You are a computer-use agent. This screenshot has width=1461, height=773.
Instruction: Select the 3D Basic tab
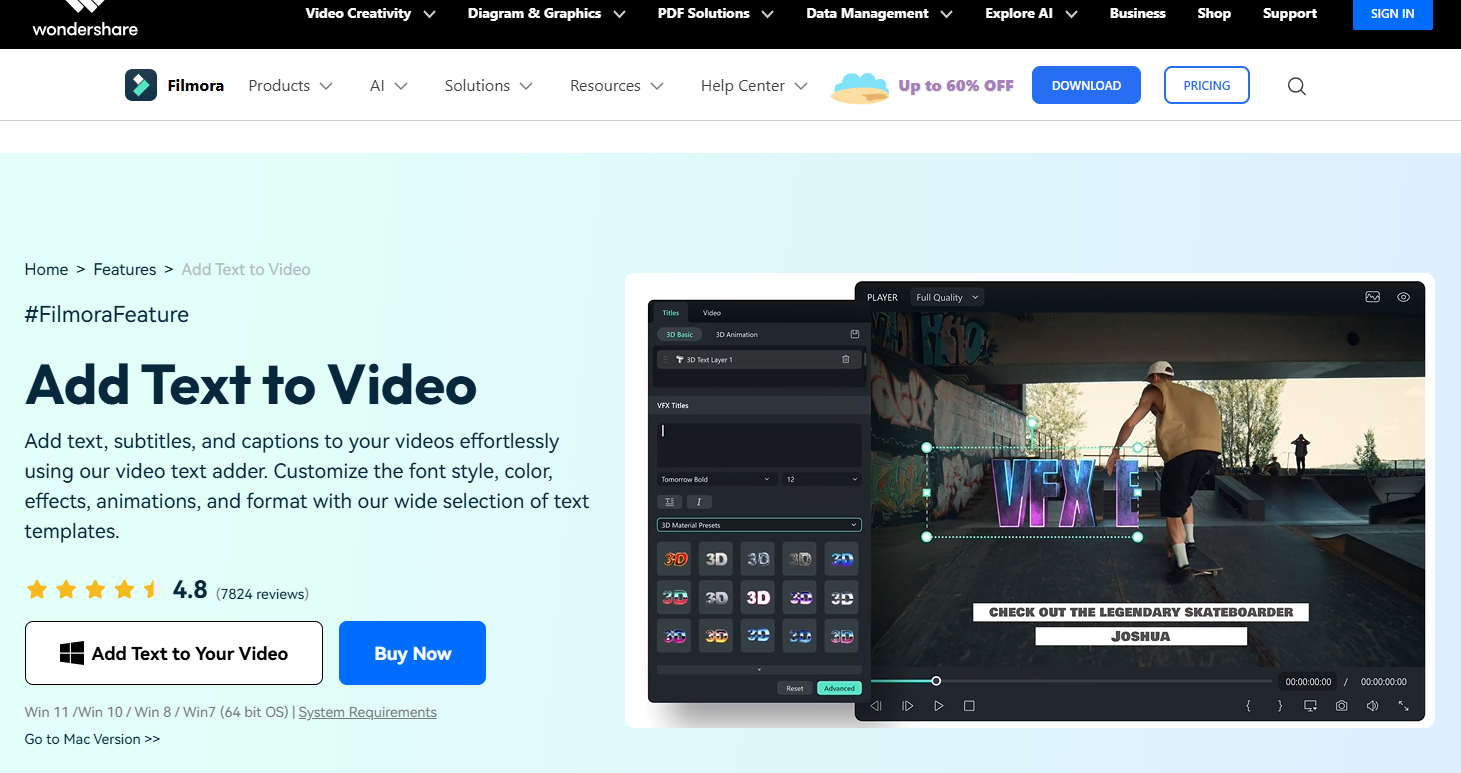[679, 334]
